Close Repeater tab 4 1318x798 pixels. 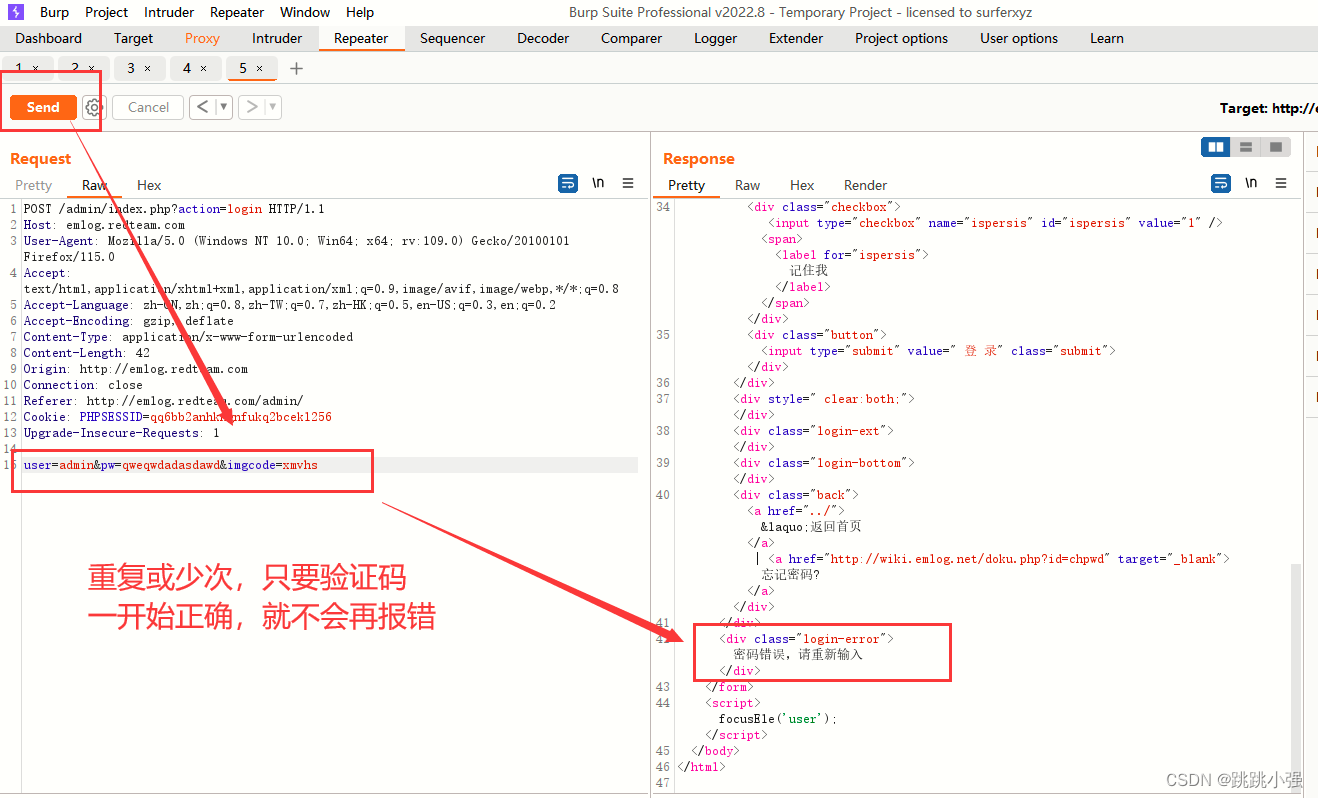[x=204, y=68]
